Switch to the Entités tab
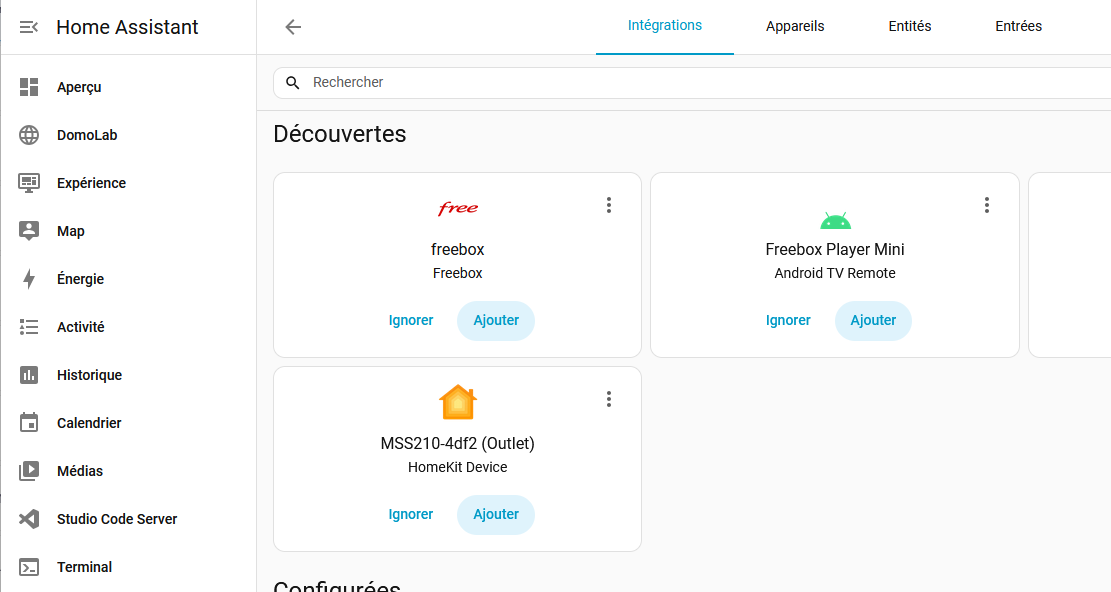Screen dimensions: 1111x592 (x=909, y=27)
